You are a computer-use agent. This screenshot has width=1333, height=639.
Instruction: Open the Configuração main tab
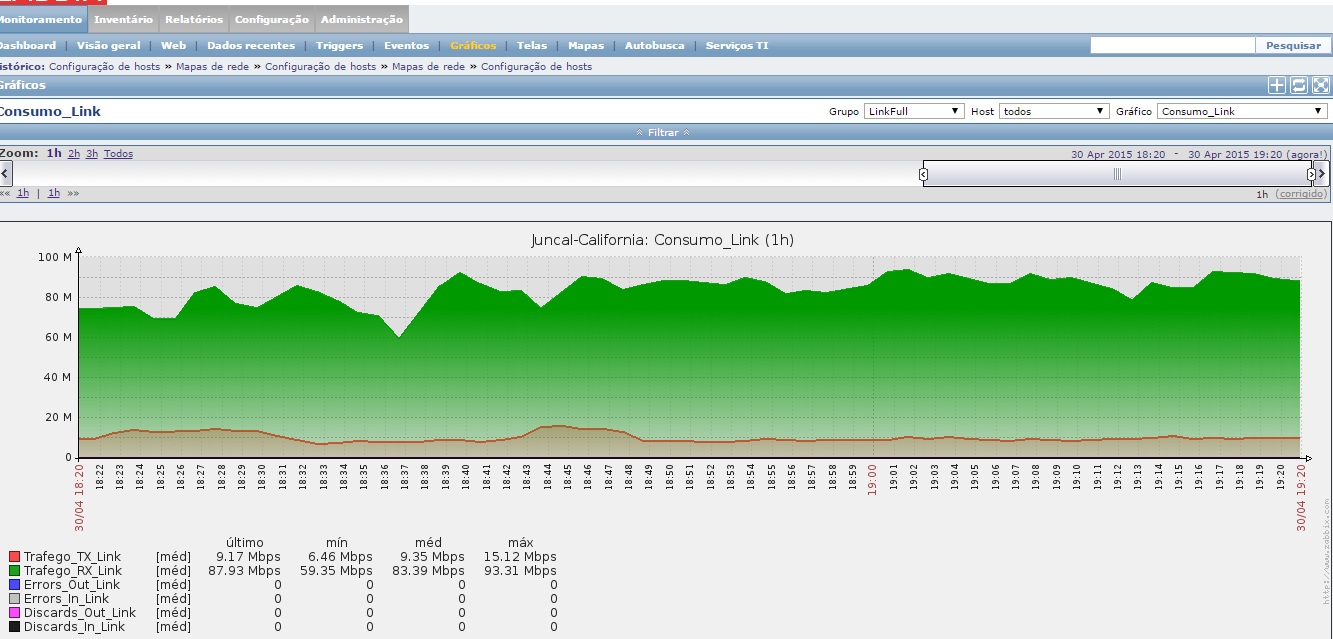[x=271, y=19]
